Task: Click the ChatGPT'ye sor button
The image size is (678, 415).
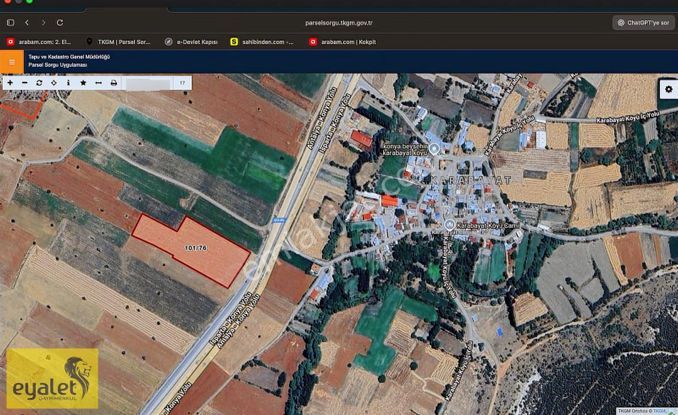Action: [x=643, y=22]
